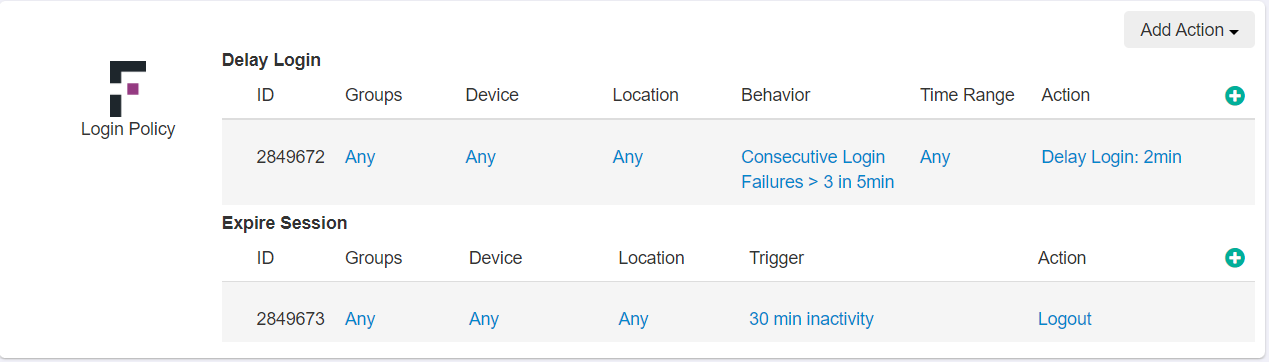The width and height of the screenshot is (1269, 362).
Task: Click the Login Policy logo icon
Action: tap(128, 86)
